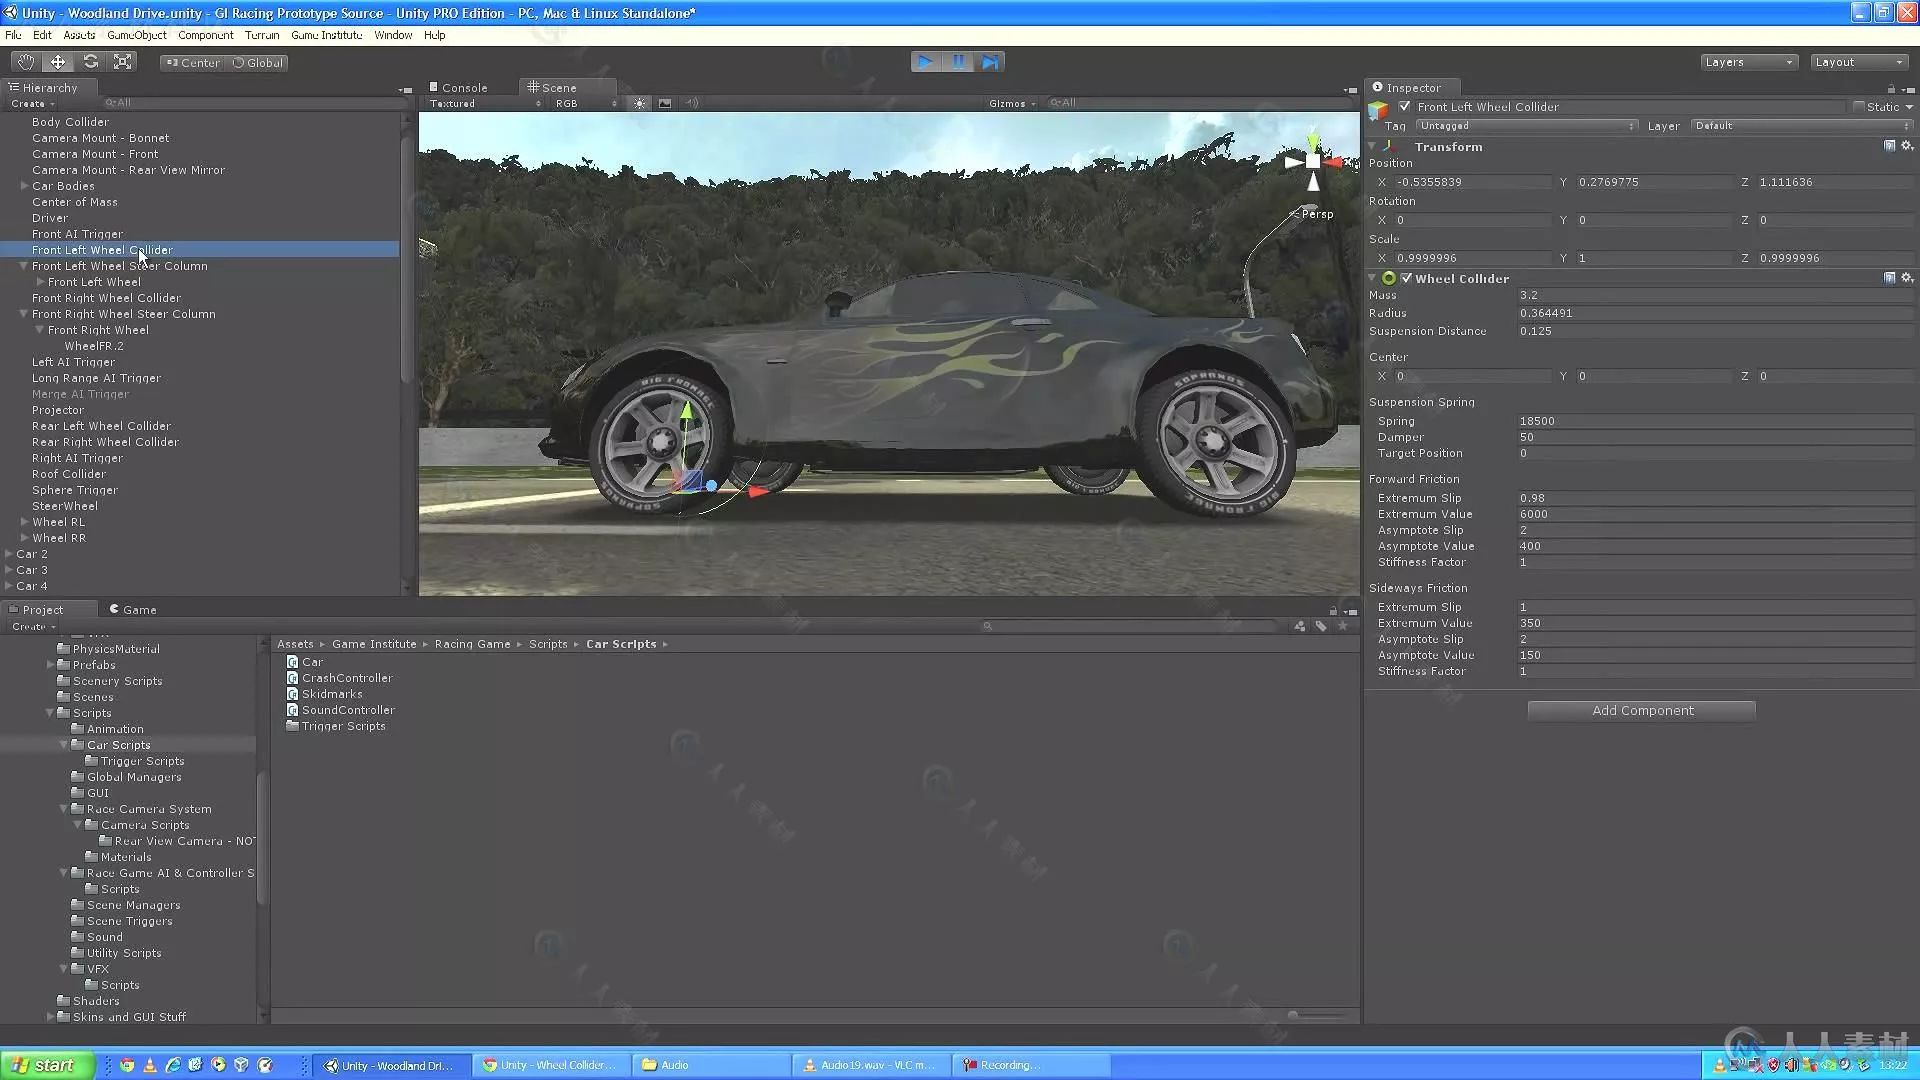Select the Hand tool in the toolbar
The width and height of the screenshot is (1920, 1080).
tap(25, 62)
